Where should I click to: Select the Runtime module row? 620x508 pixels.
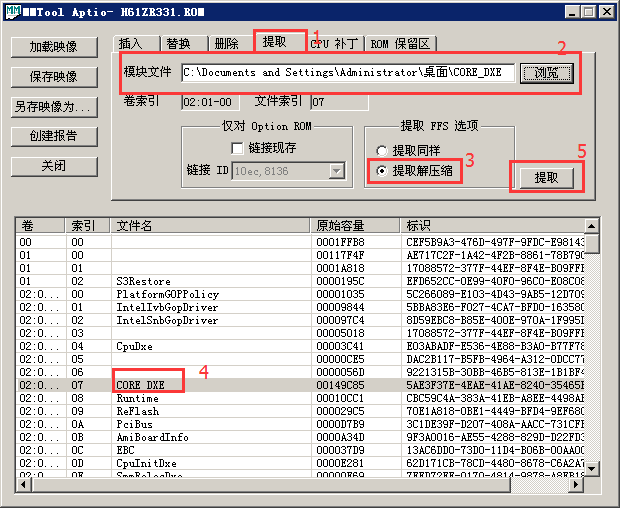click(301, 398)
